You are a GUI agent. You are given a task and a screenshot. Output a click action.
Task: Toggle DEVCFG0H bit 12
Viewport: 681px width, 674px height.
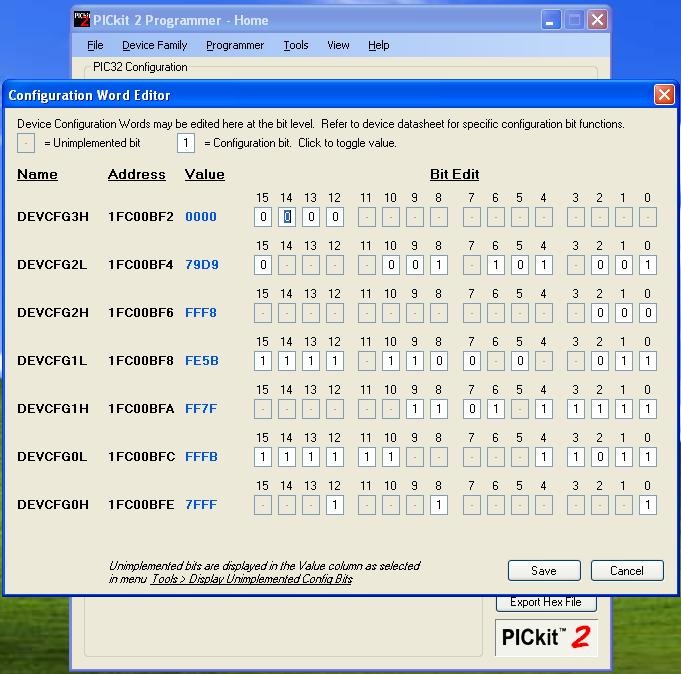click(334, 505)
